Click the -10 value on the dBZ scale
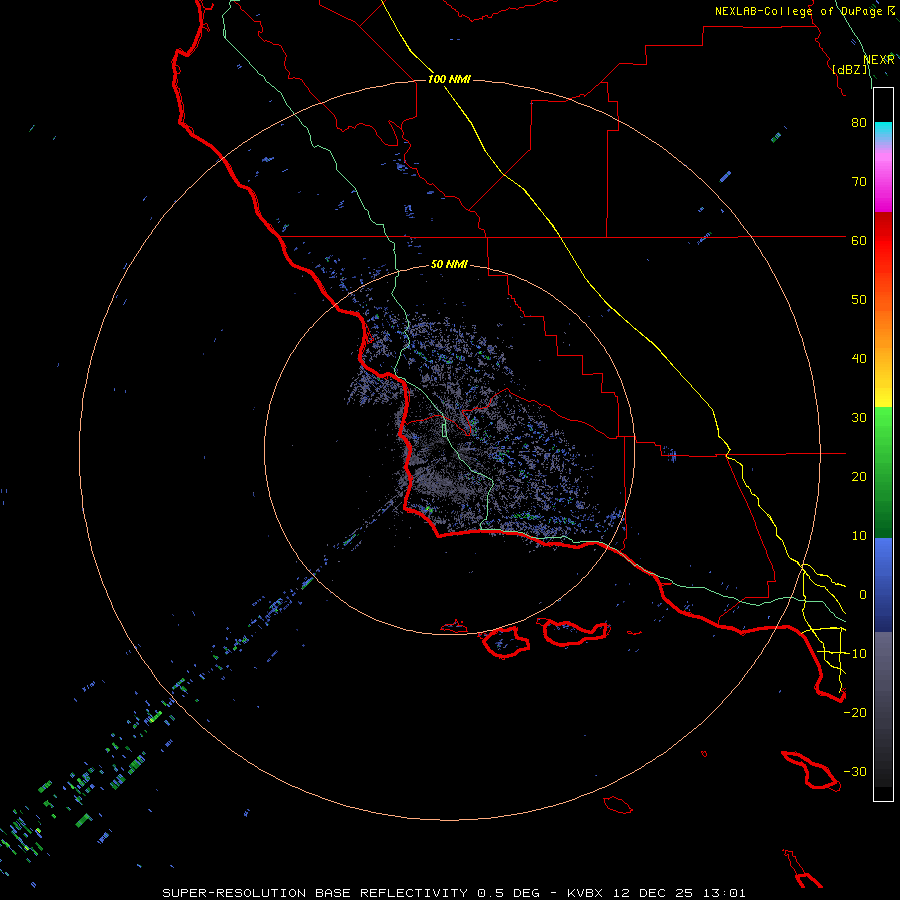This screenshot has height=900, width=900. [x=855, y=654]
